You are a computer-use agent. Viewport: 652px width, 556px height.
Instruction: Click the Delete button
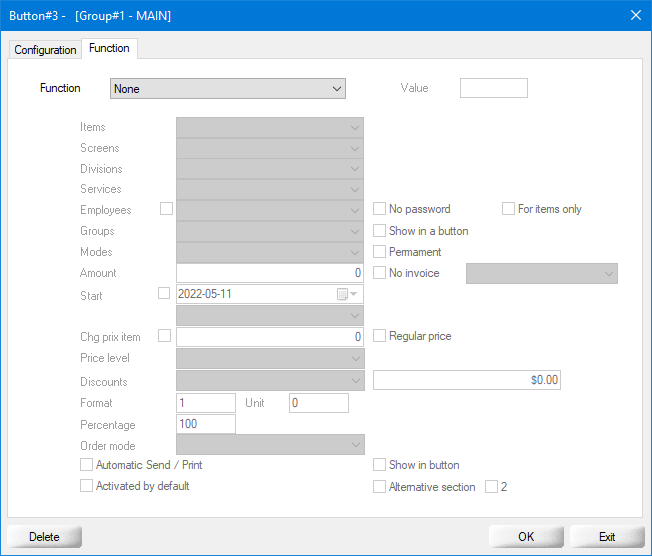tap(44, 537)
